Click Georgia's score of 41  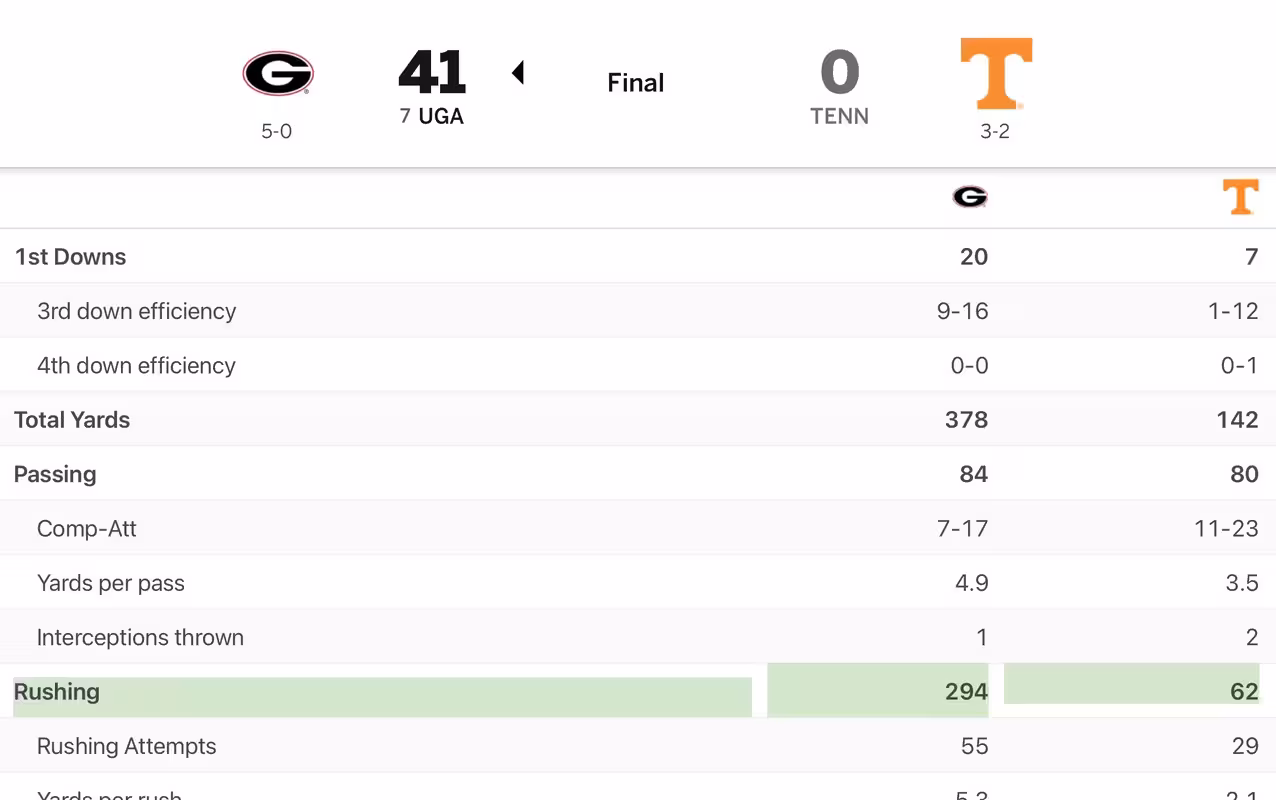[432, 72]
